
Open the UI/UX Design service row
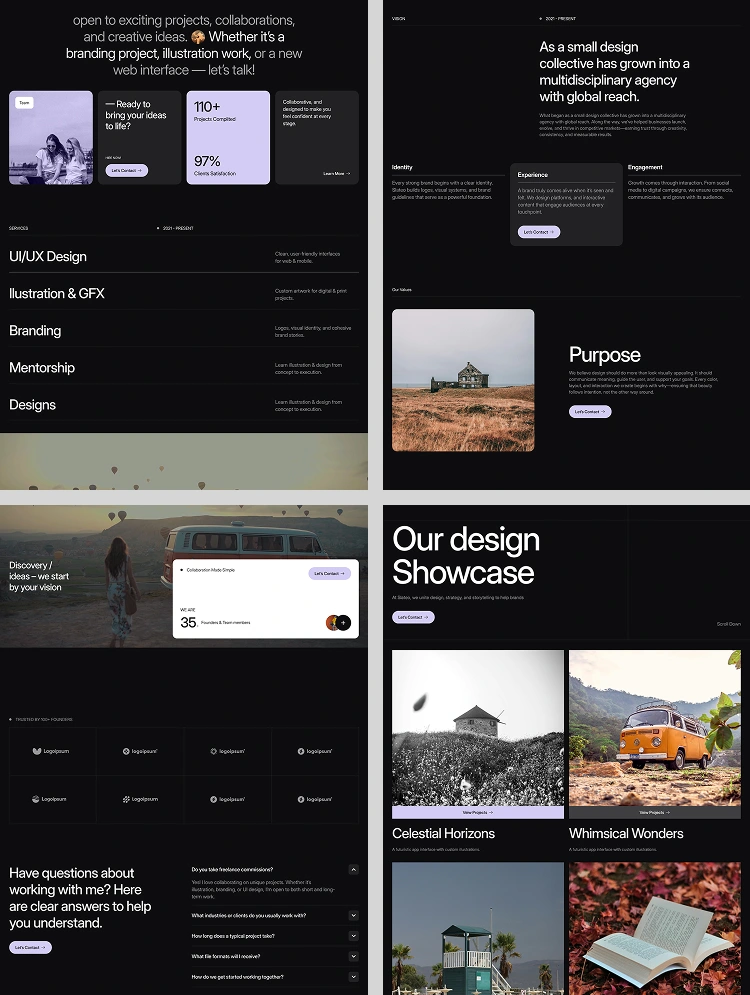(x=184, y=257)
